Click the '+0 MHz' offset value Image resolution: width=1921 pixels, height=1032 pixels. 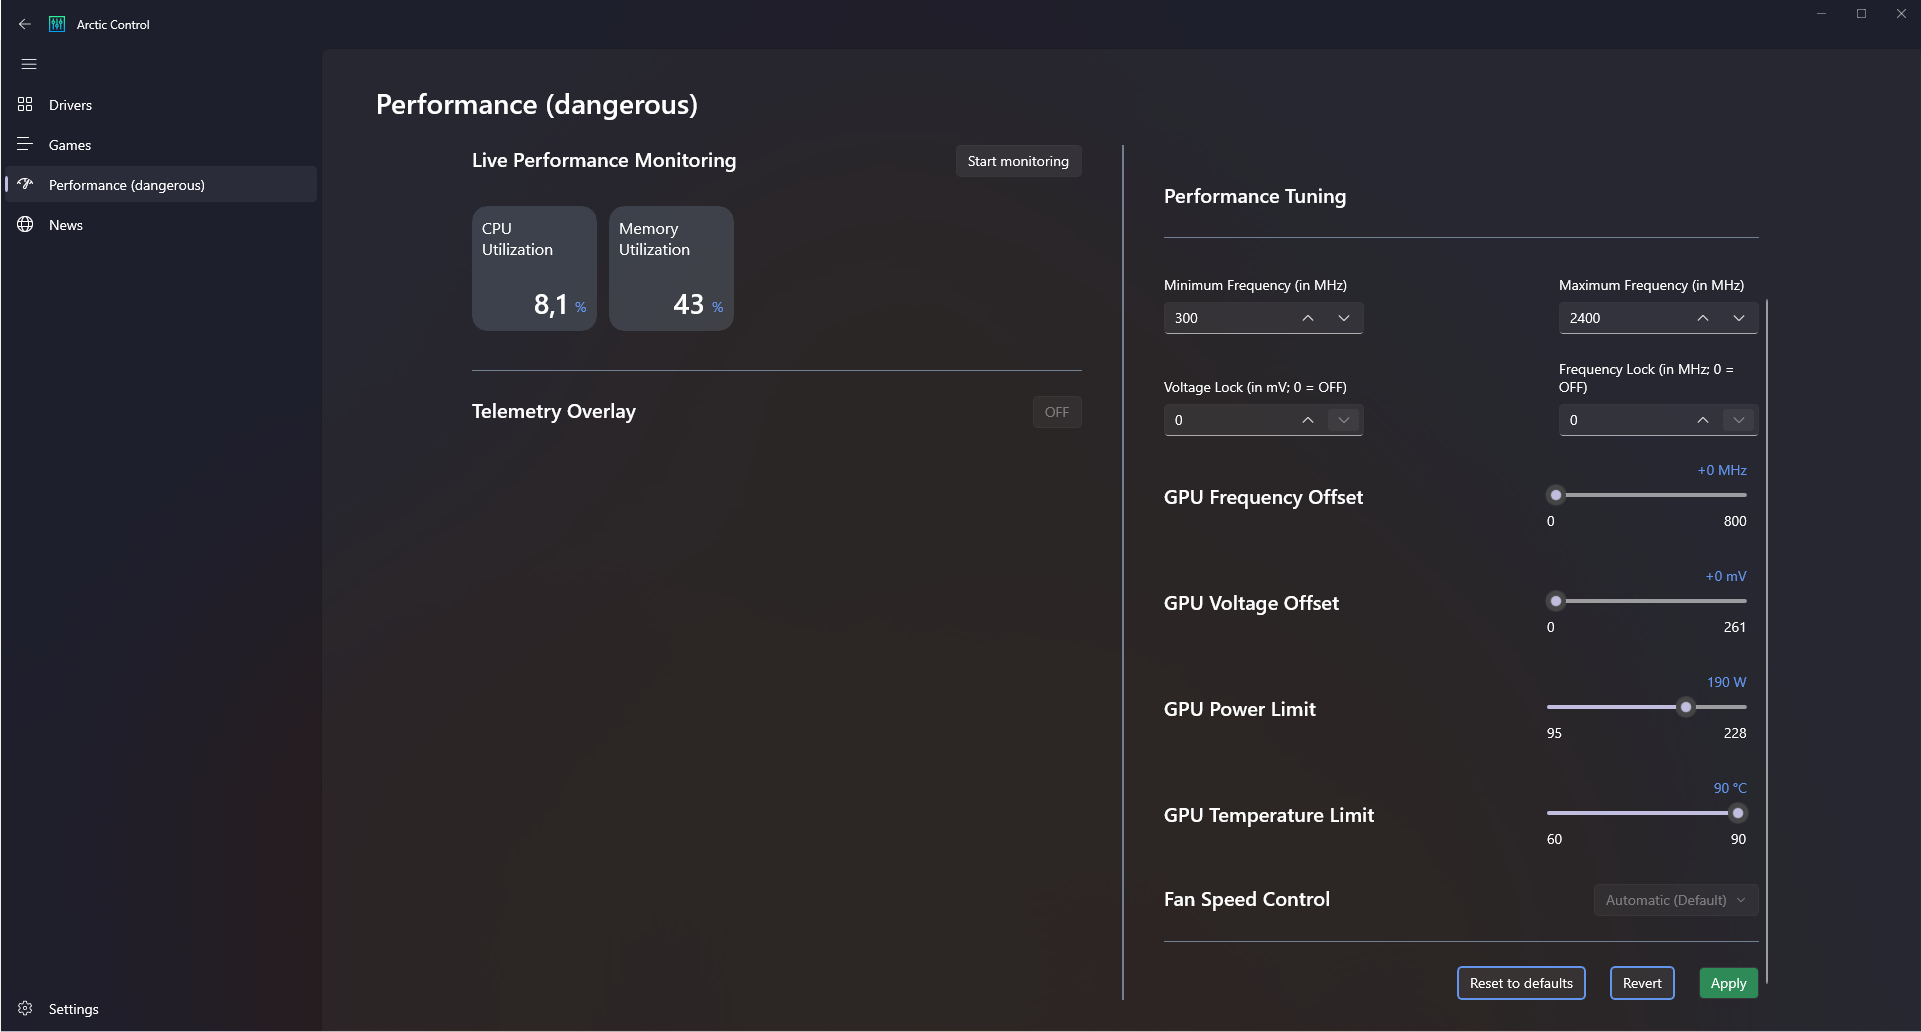pyautogui.click(x=1722, y=470)
